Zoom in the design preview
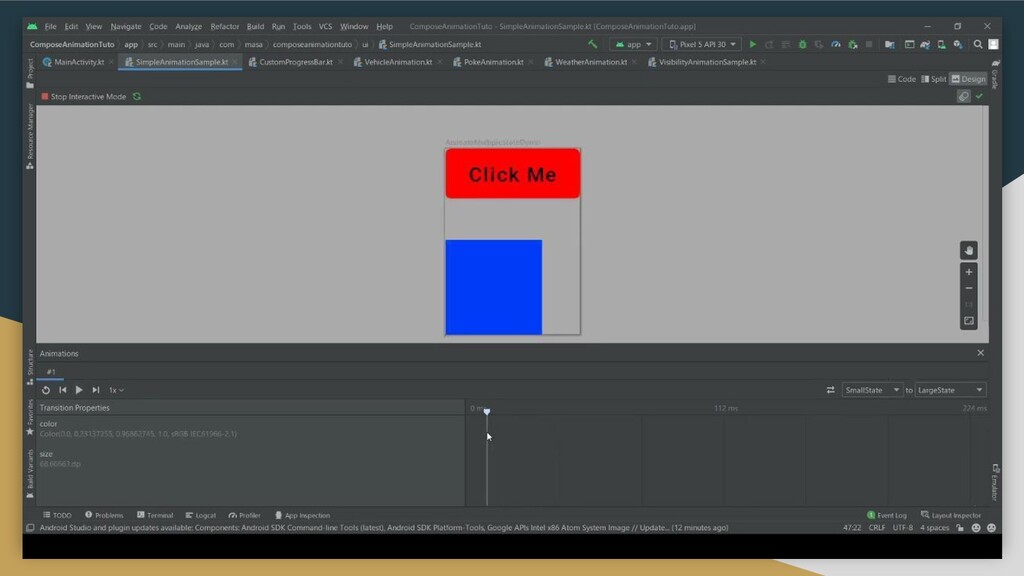Screen dimensions: 1024x576 (x=968, y=272)
